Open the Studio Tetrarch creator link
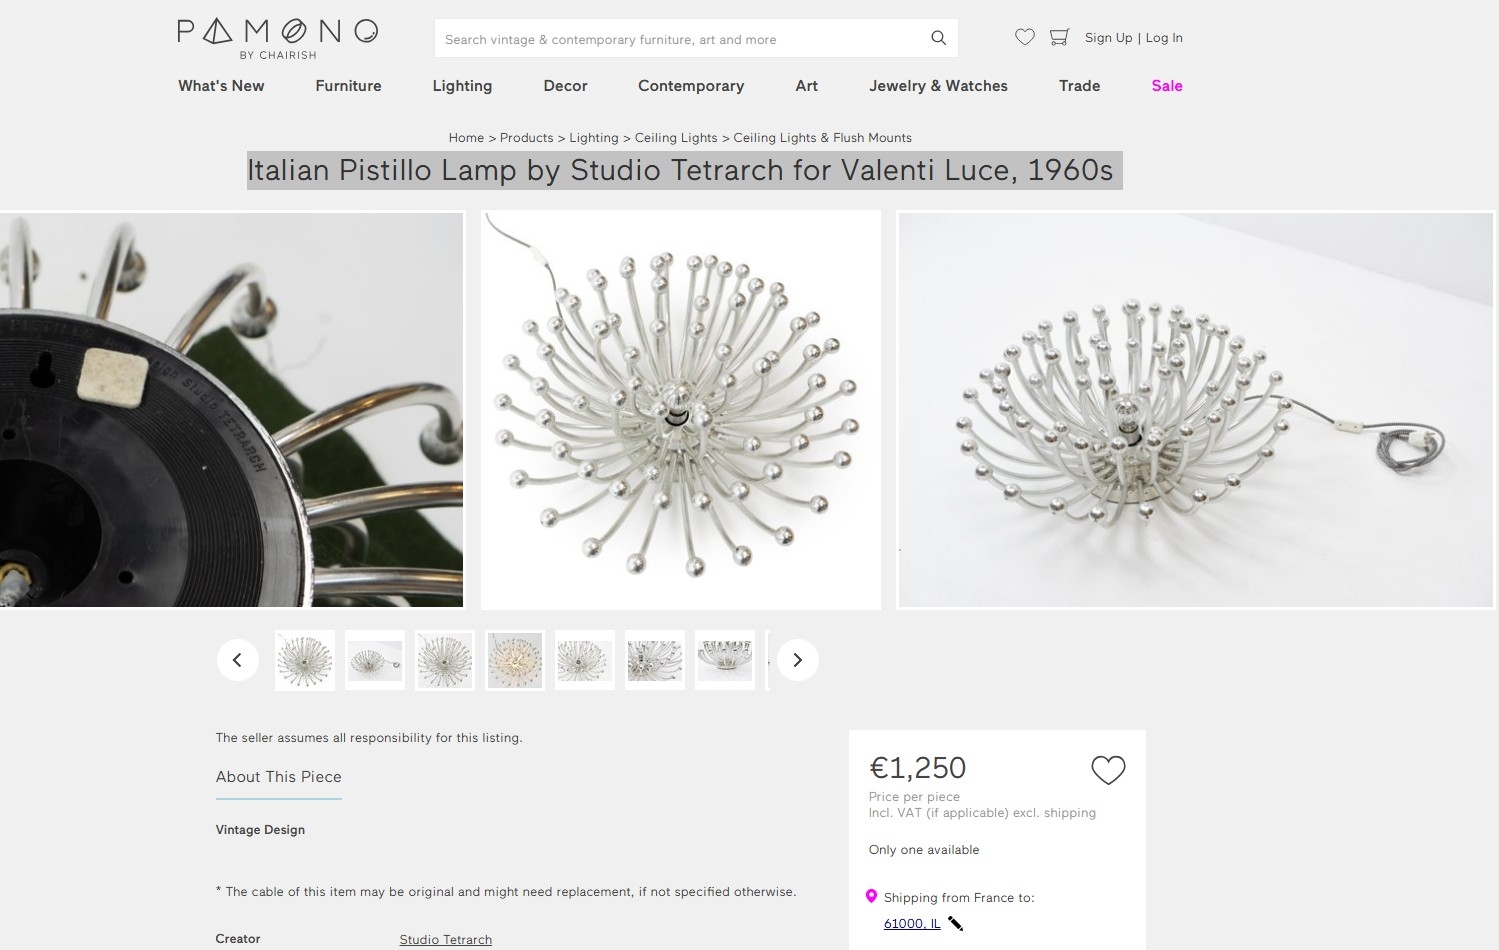 (x=445, y=940)
